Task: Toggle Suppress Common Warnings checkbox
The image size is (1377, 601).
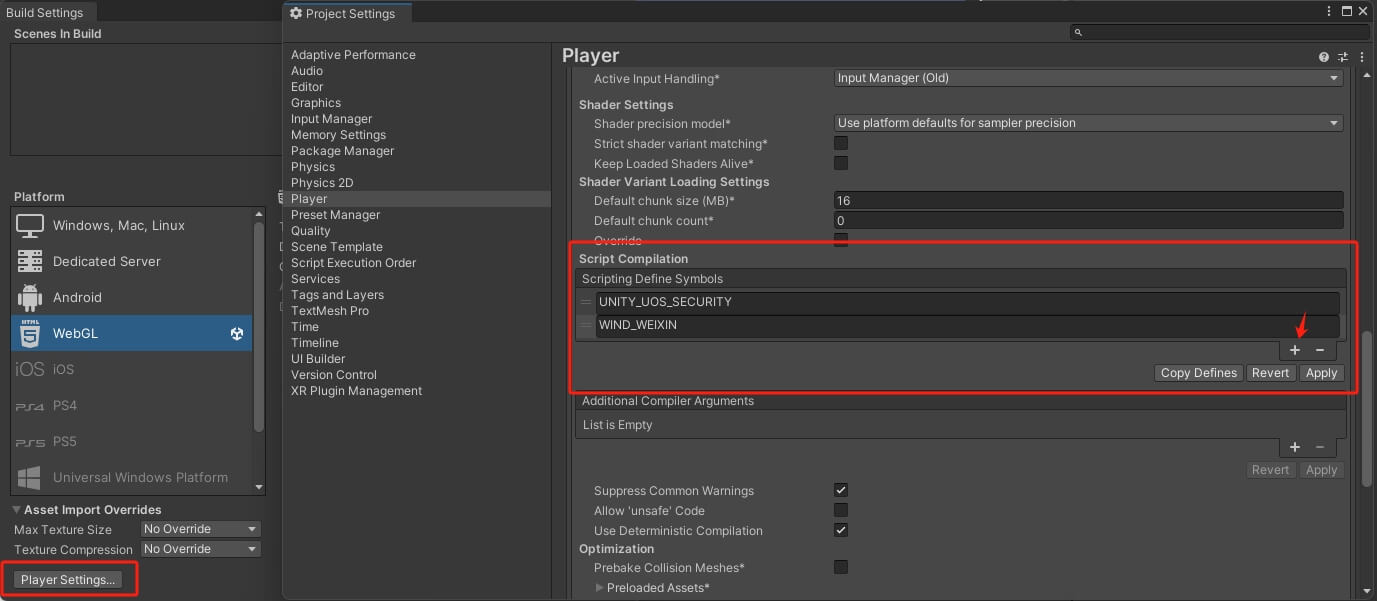Action: (x=841, y=491)
